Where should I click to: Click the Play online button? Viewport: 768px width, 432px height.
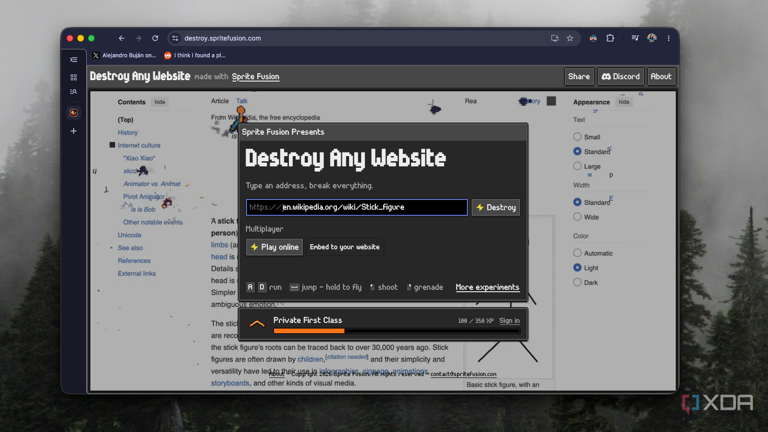click(x=274, y=247)
